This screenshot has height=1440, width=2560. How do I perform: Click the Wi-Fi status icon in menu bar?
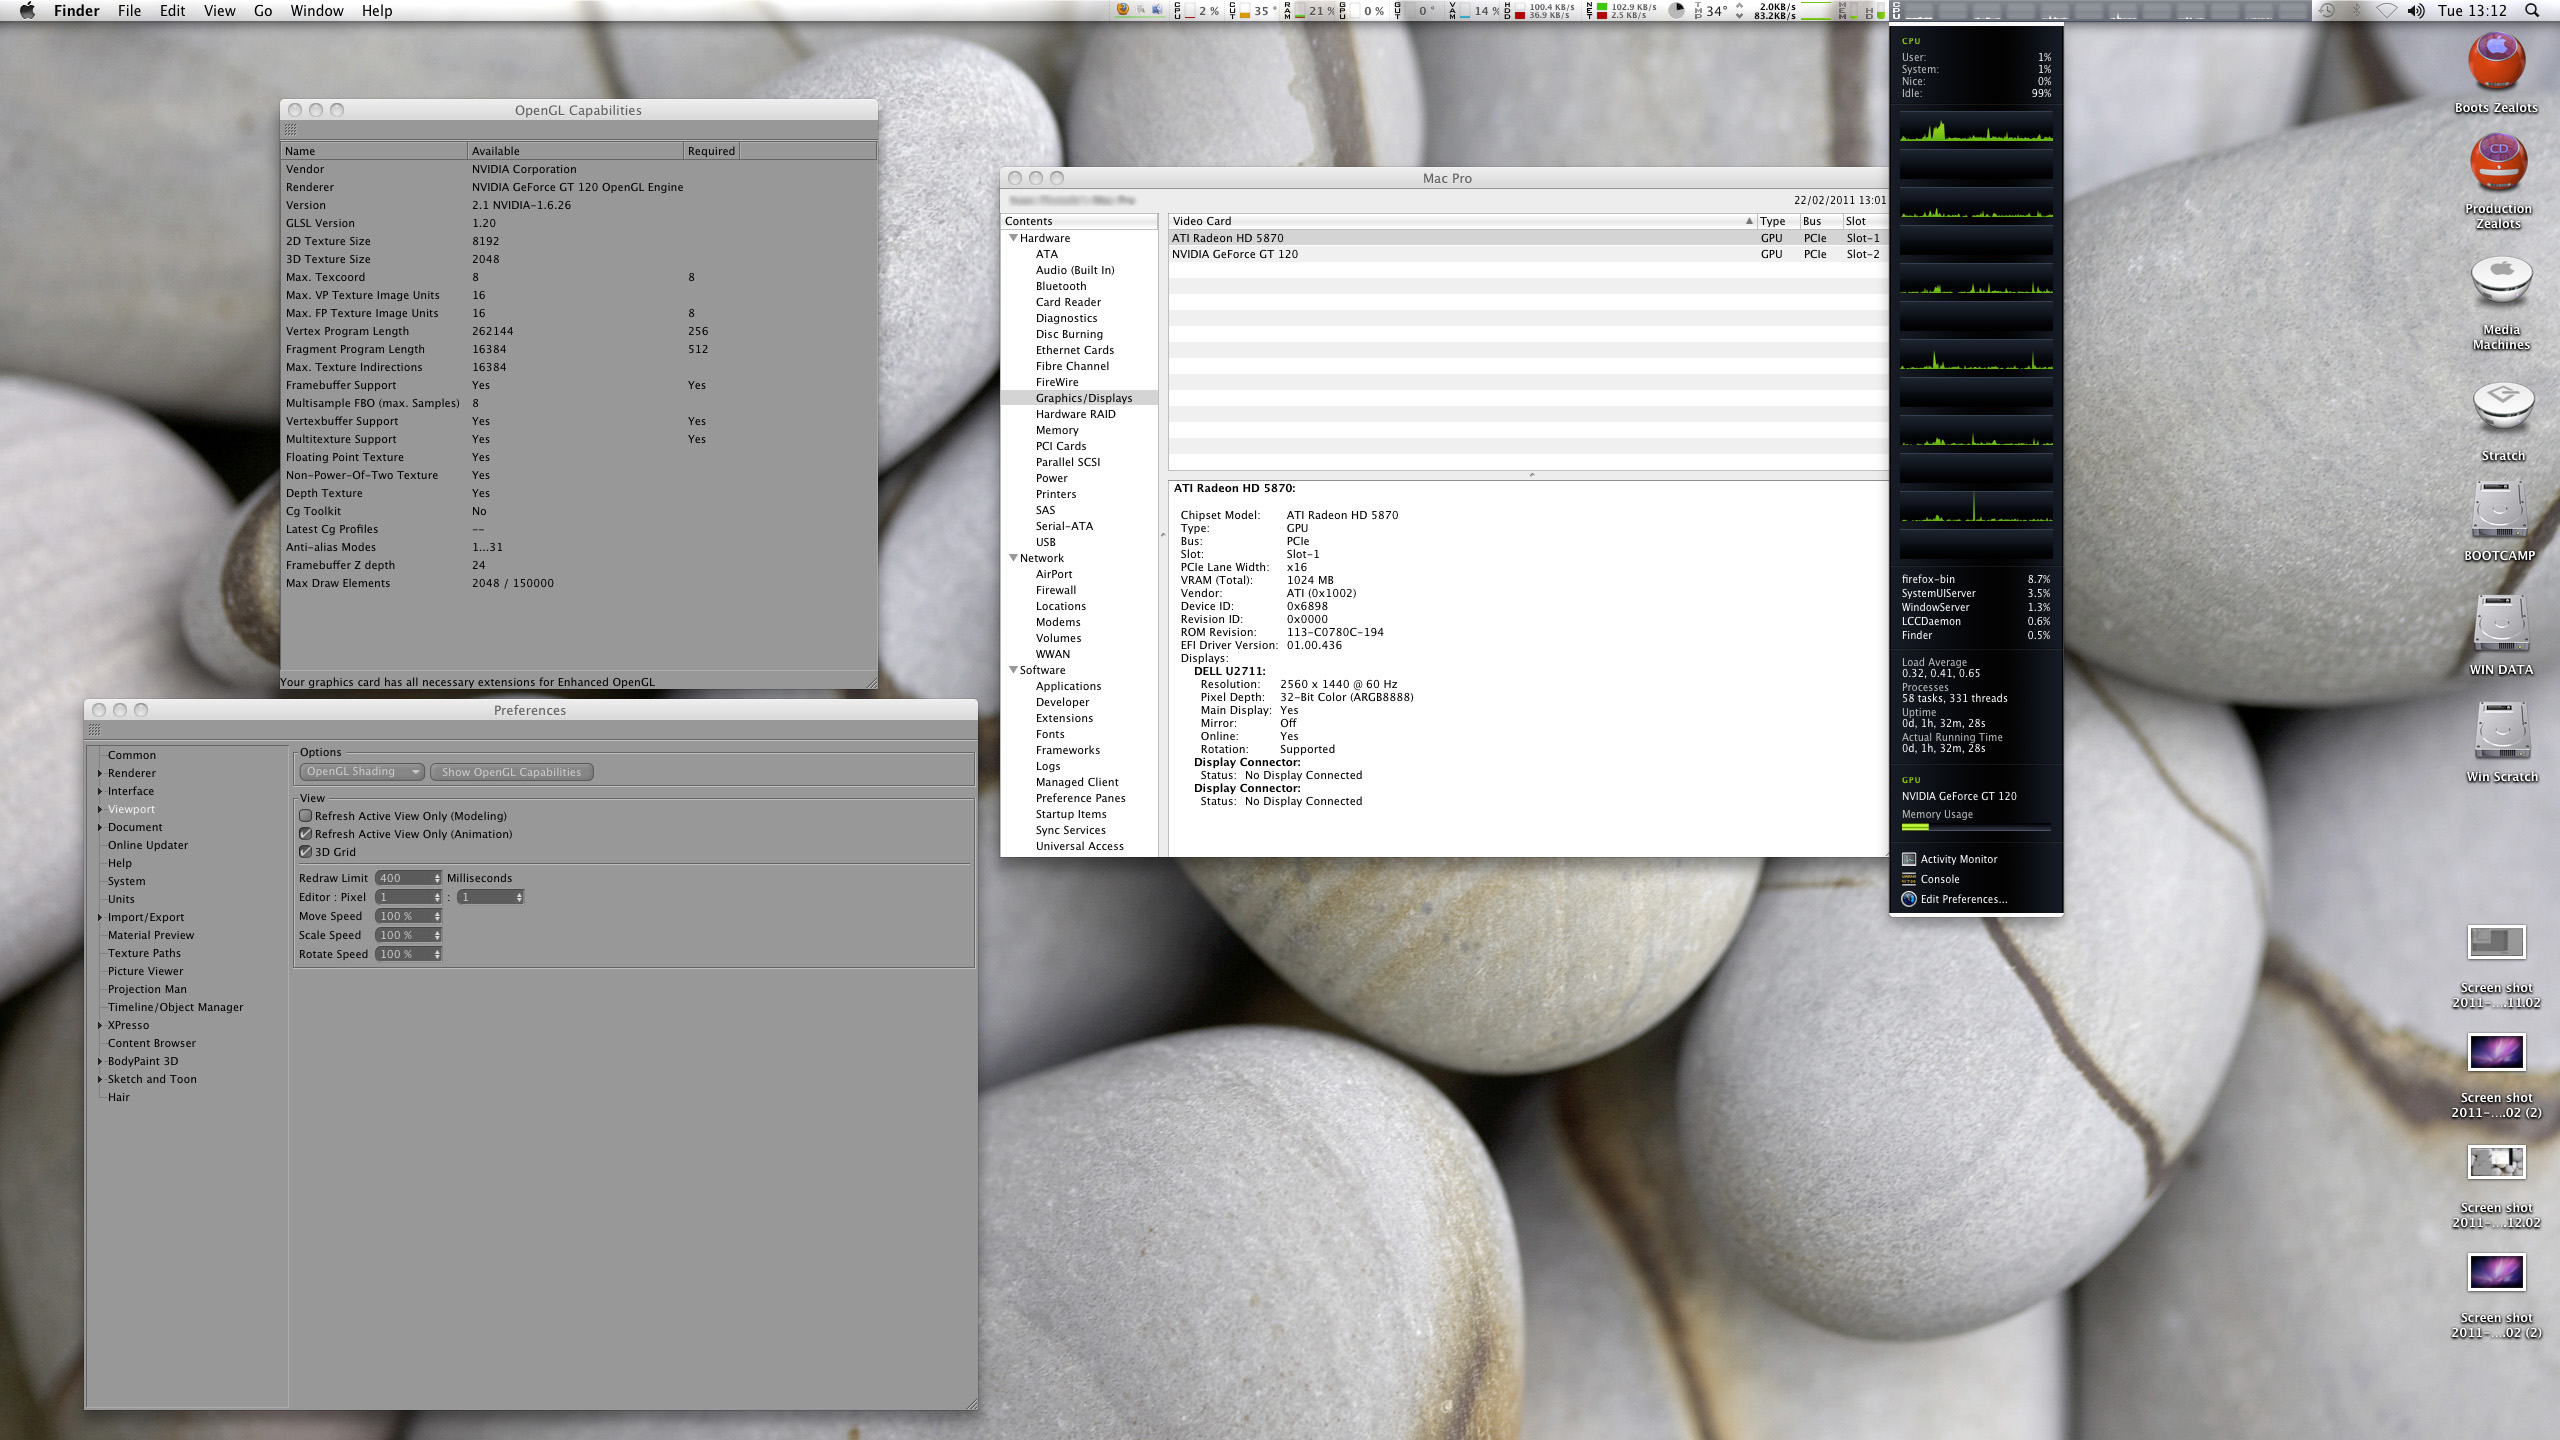pyautogui.click(x=2386, y=11)
